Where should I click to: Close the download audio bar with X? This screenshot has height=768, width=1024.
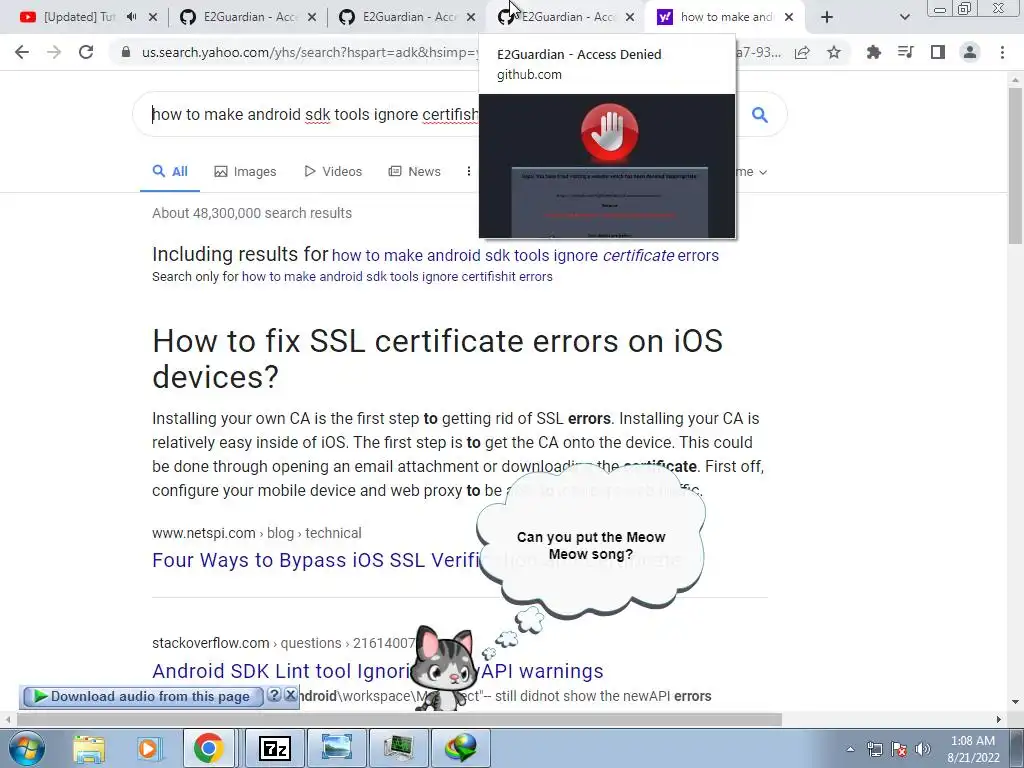tap(291, 695)
